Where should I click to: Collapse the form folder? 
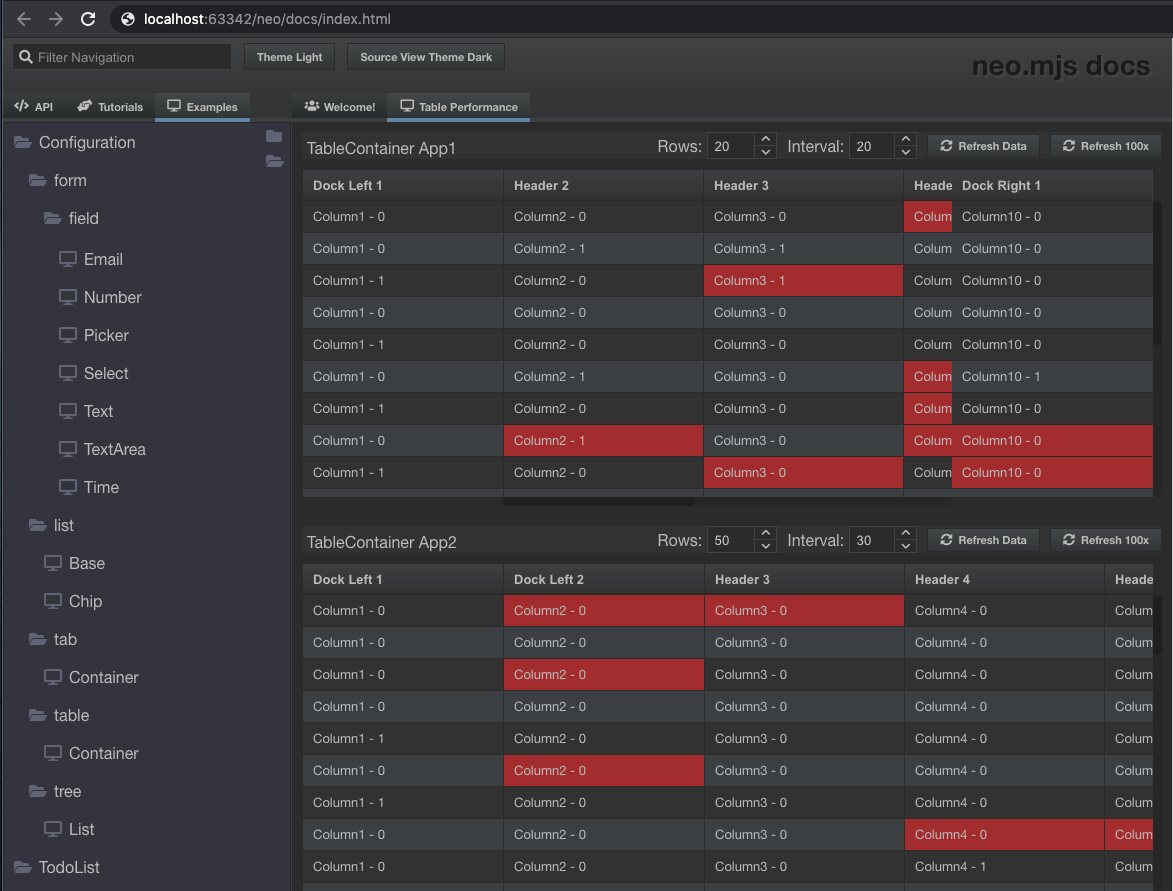click(x=37, y=180)
